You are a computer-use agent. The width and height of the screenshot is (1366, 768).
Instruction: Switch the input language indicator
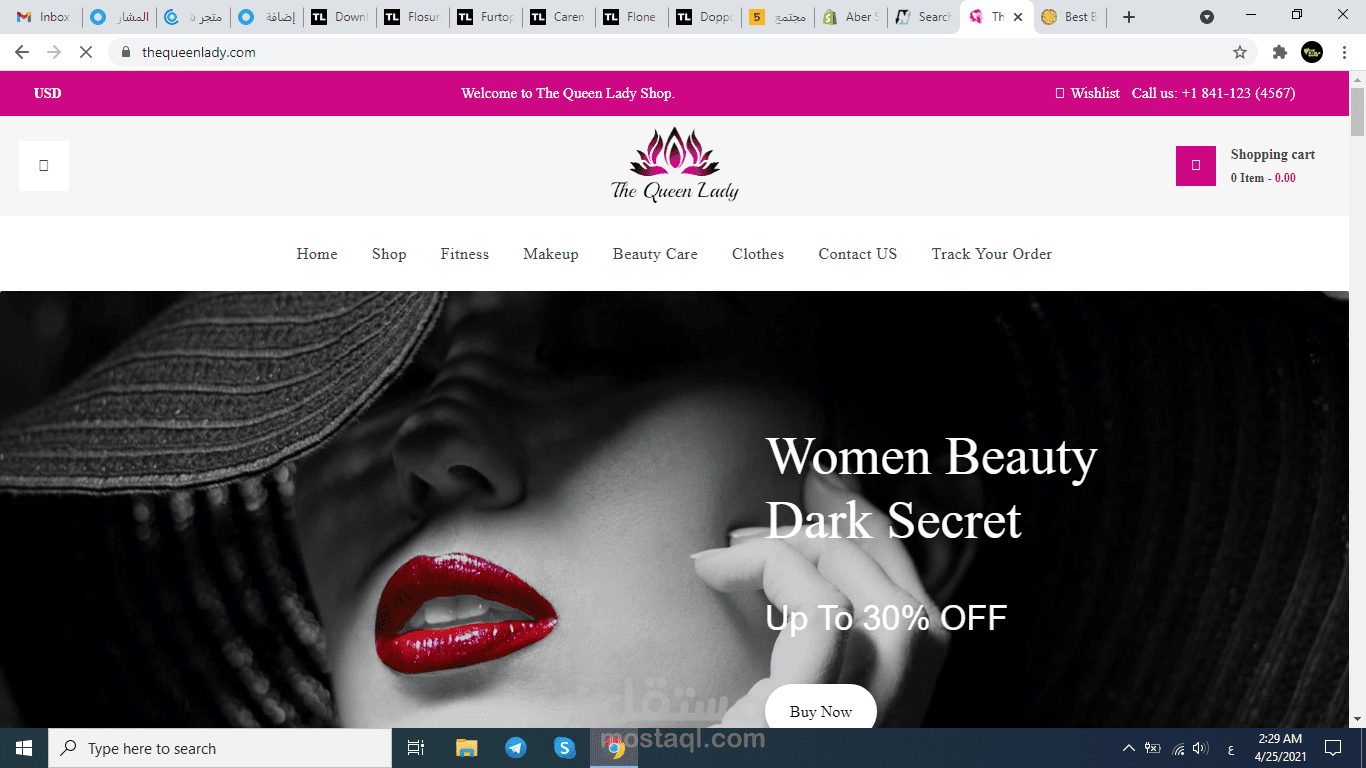tap(1231, 748)
